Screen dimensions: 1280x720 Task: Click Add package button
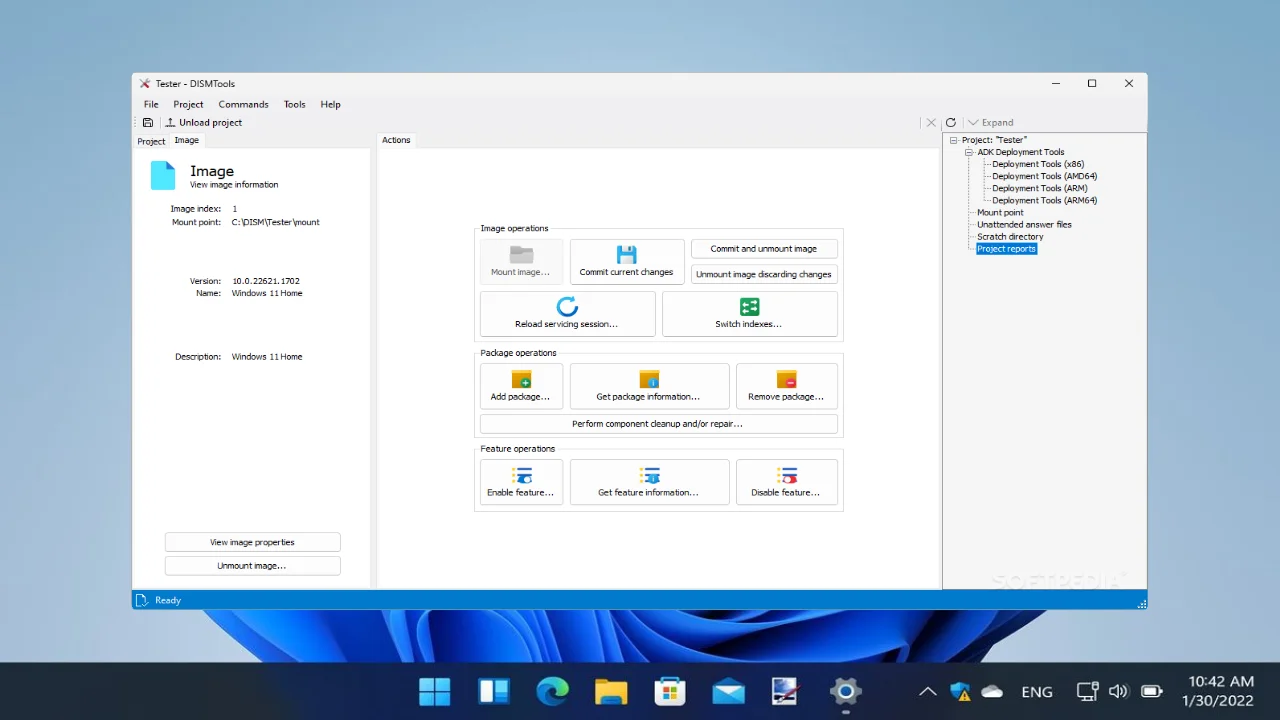pos(521,386)
